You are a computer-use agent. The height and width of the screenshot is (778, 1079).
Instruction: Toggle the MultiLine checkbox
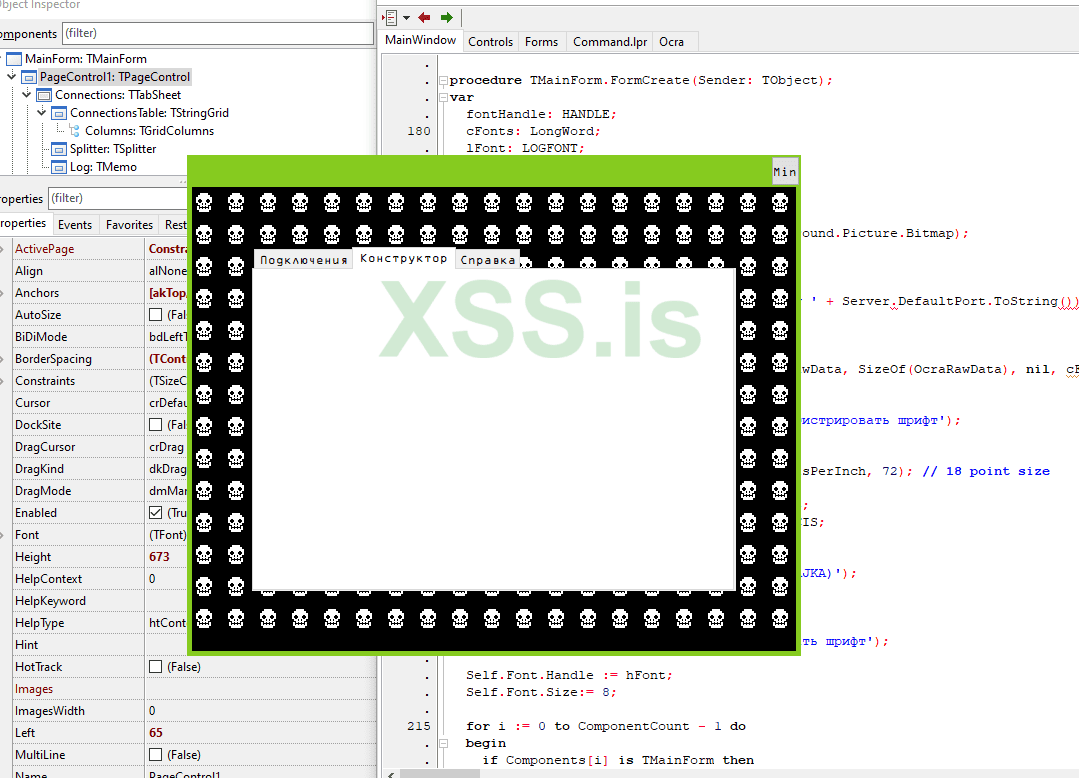point(156,755)
